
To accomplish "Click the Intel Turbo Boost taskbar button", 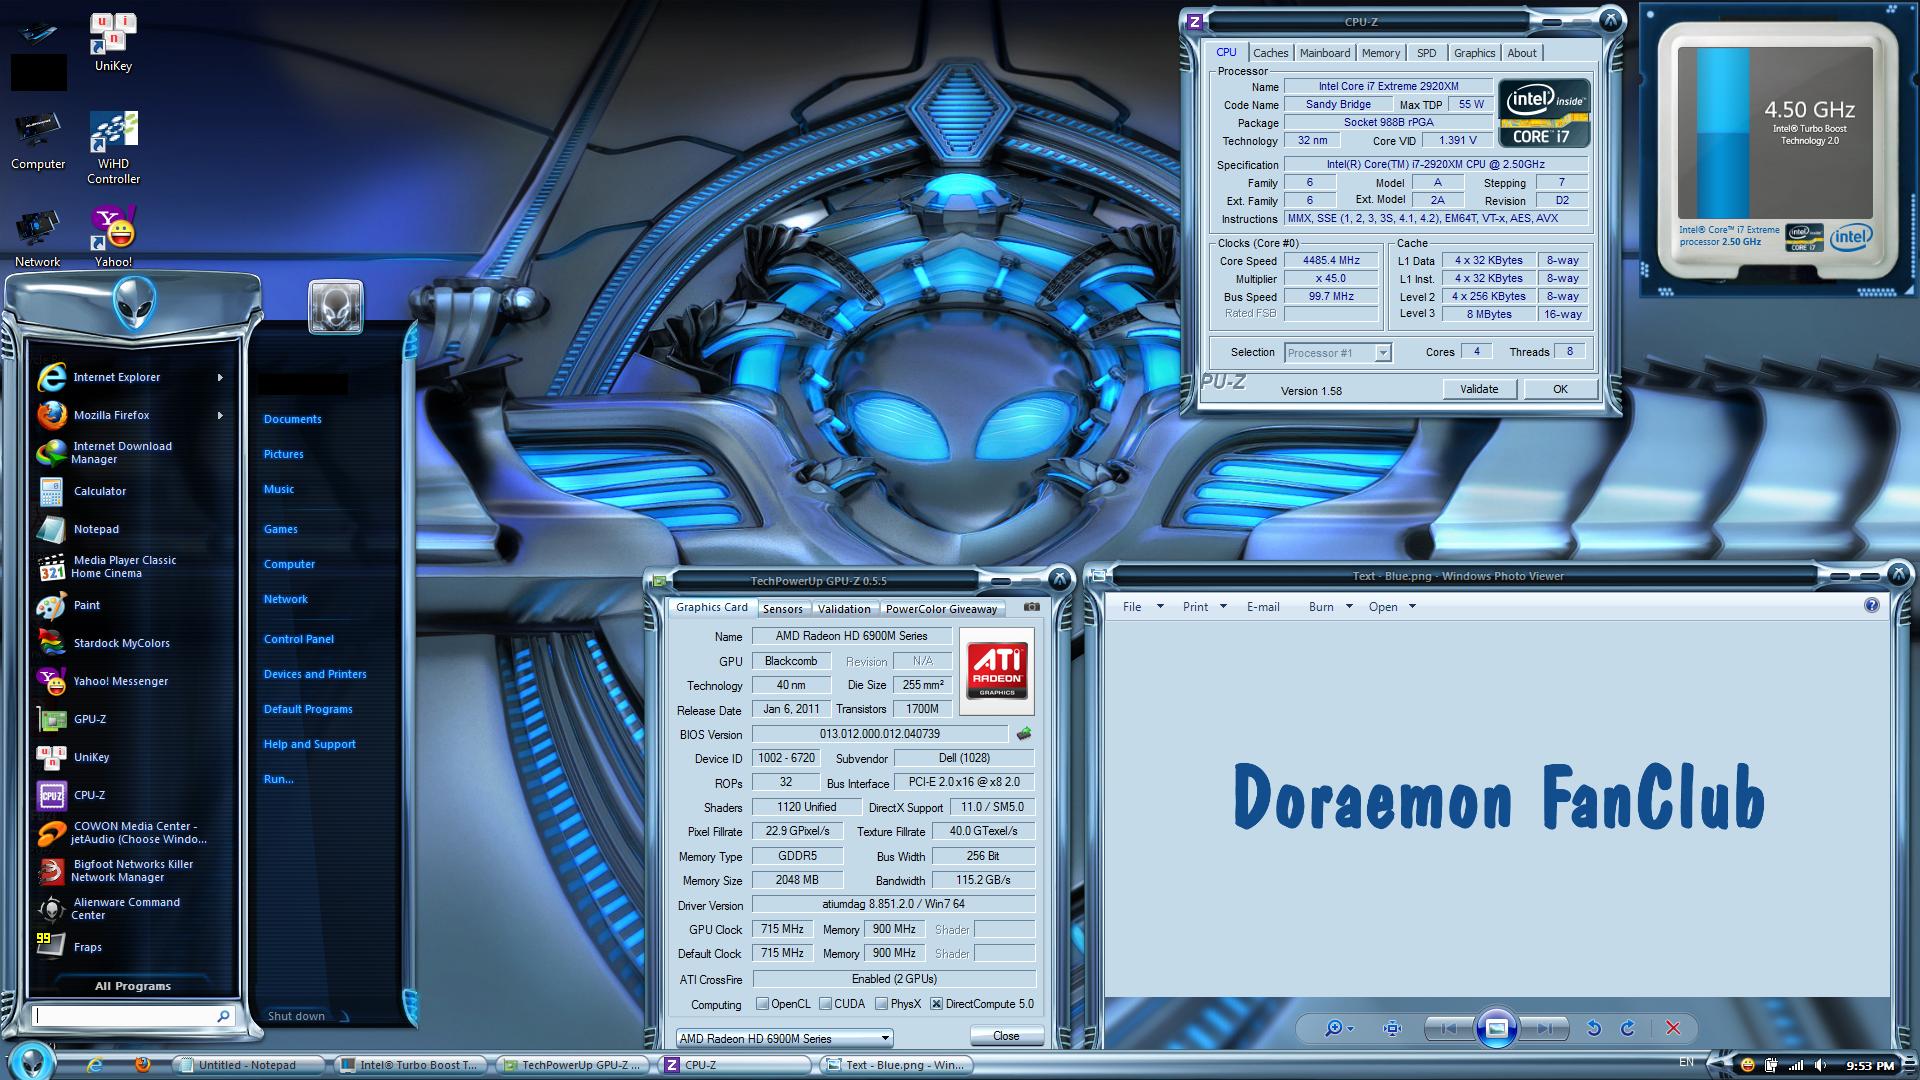I will [410, 1065].
